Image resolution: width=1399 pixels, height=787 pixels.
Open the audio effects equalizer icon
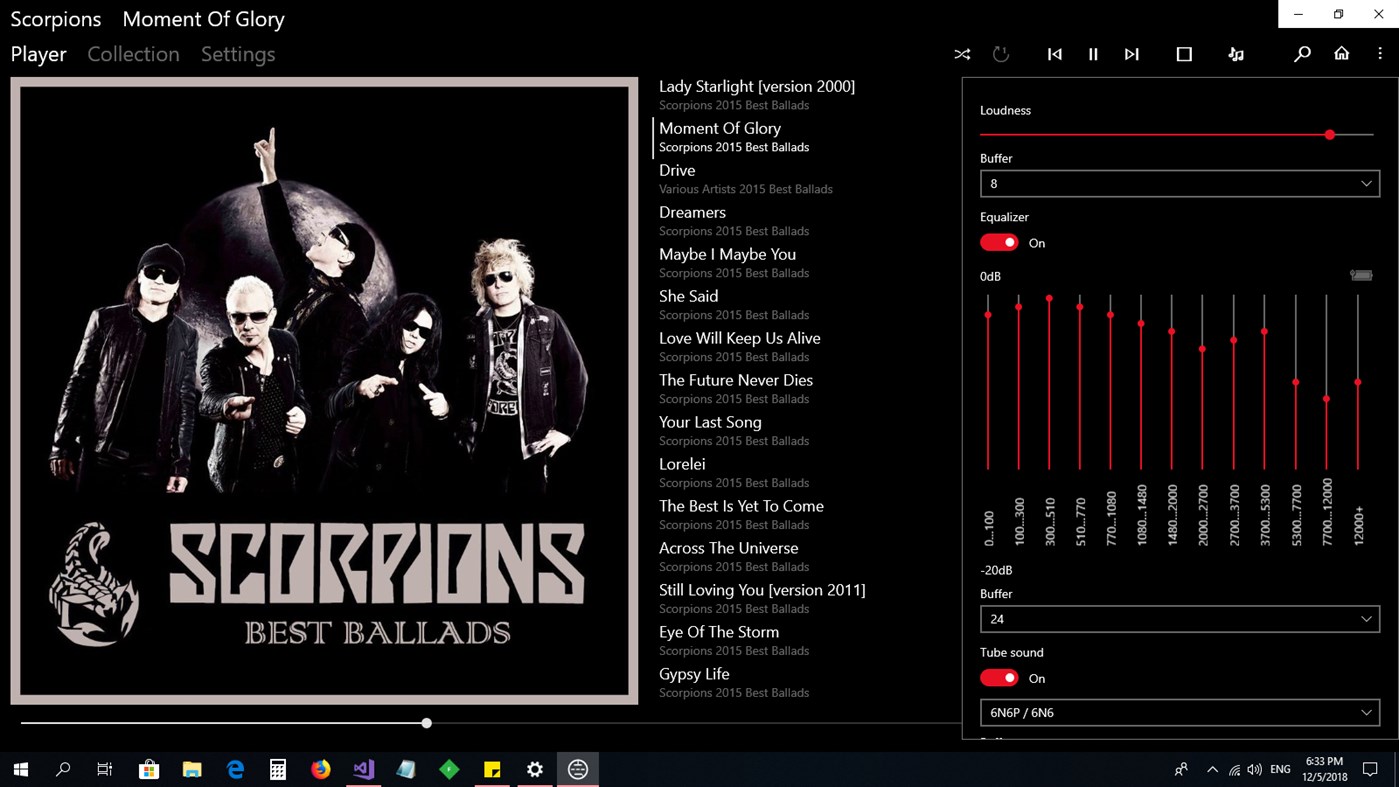[x=1237, y=54]
